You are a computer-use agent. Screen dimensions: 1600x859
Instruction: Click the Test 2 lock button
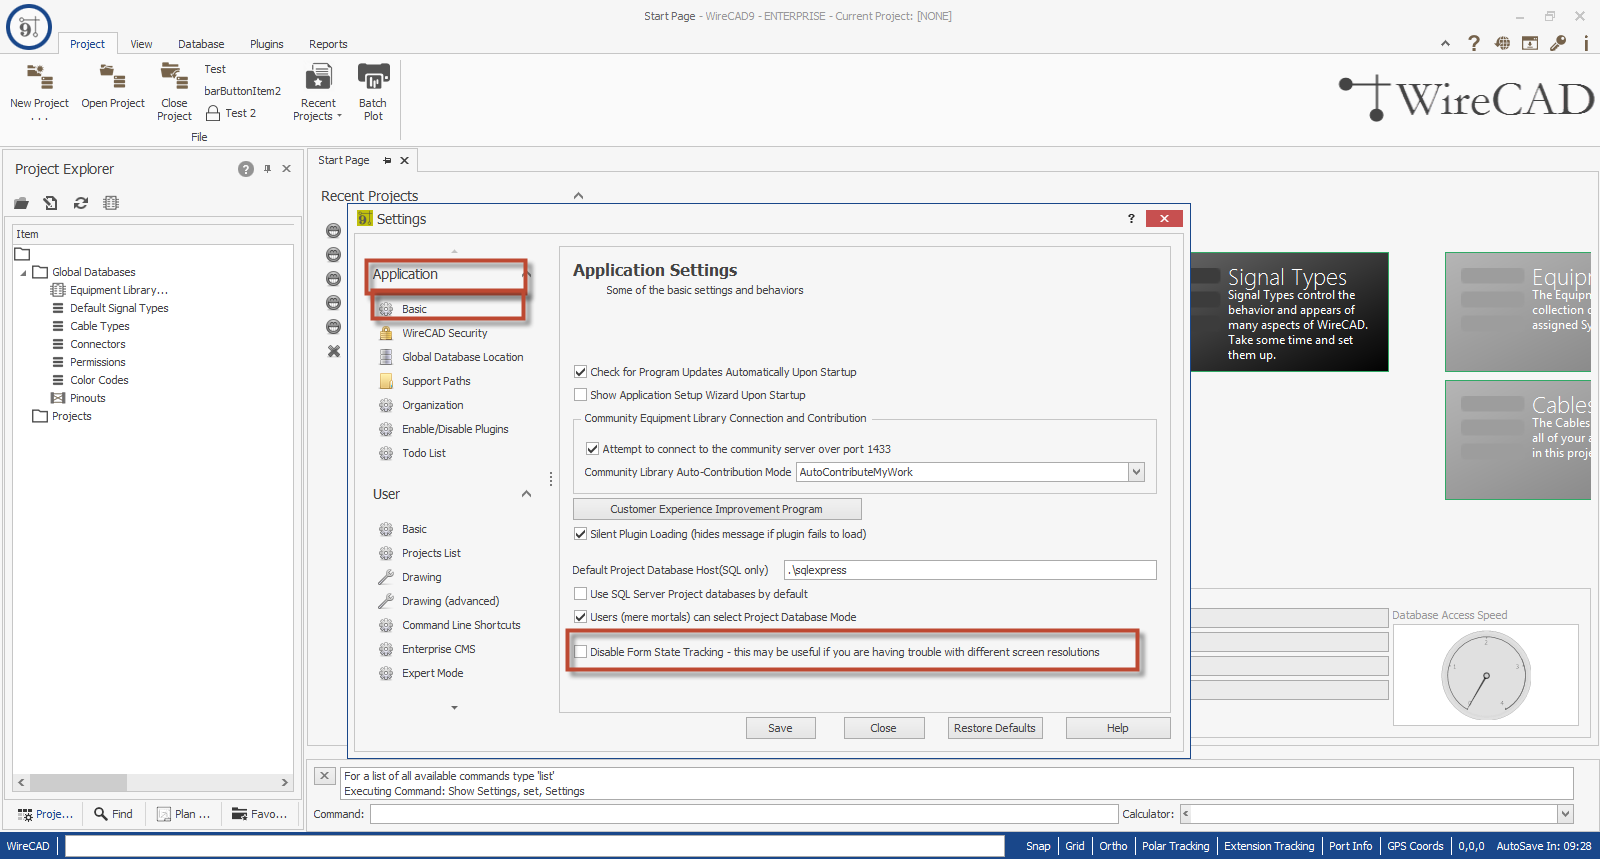[x=231, y=113]
